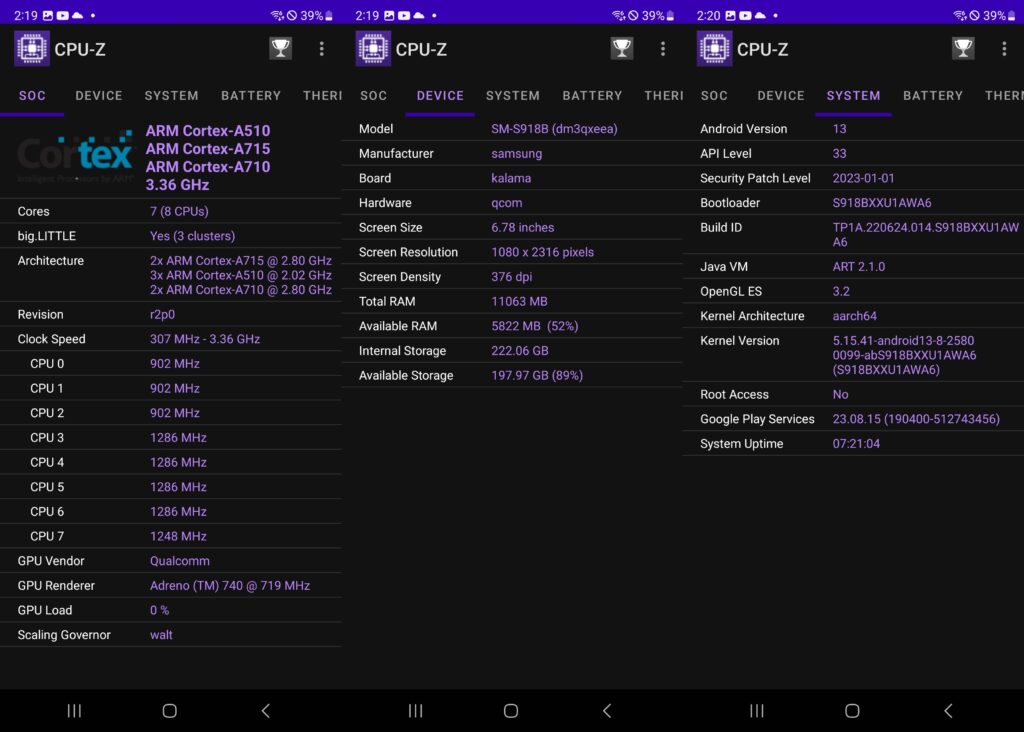
Task: Tap the CPU-Z app logo in SOC screen
Action: click(x=32, y=48)
